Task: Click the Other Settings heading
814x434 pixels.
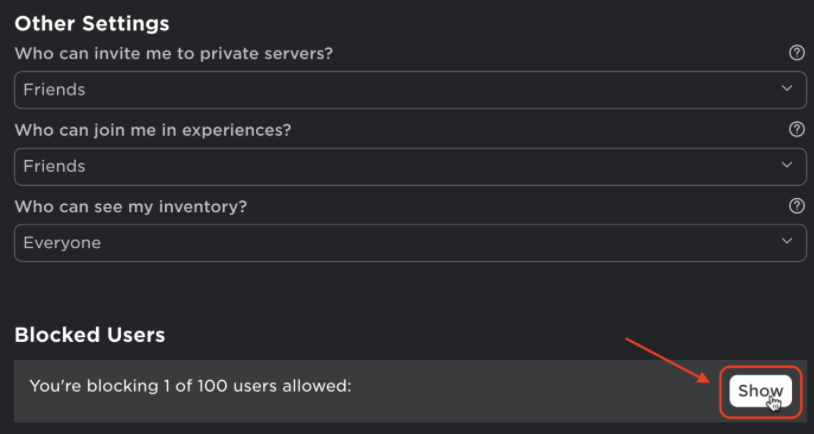Action: tap(92, 24)
